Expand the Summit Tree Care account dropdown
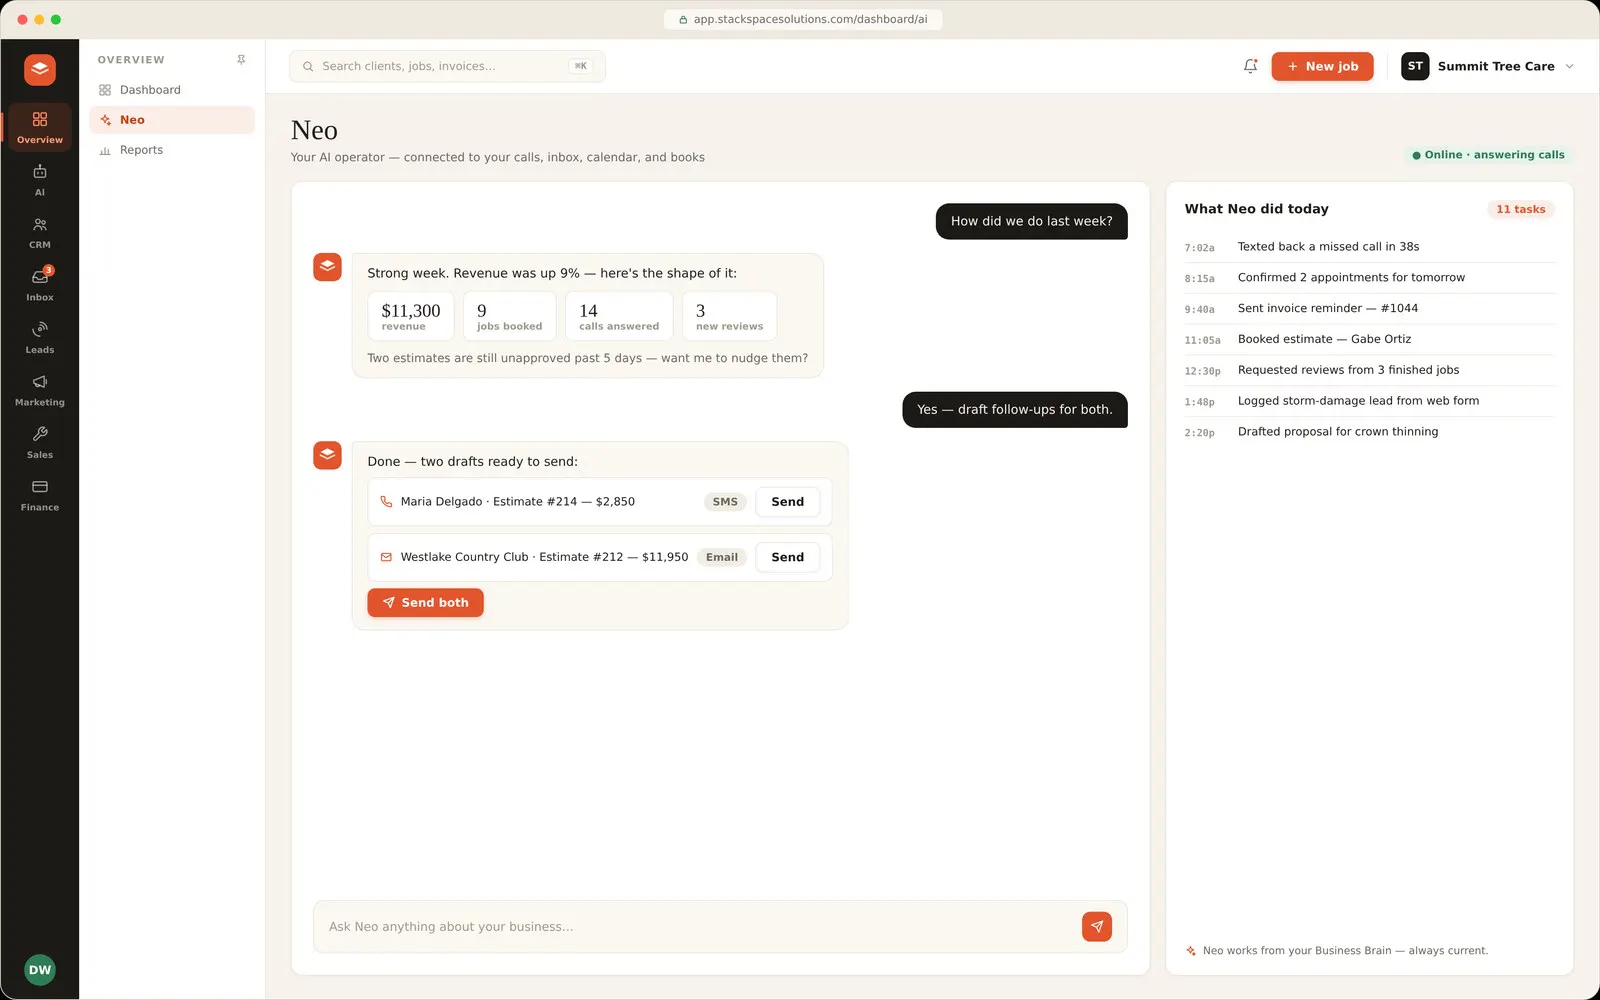1600x1000 pixels. point(1569,66)
